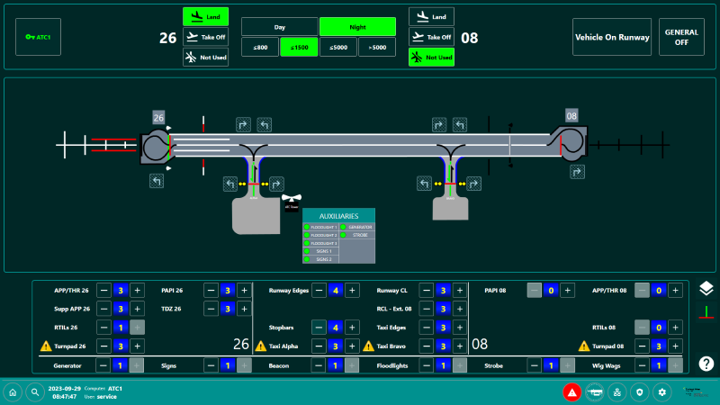Image resolution: width=720 pixels, height=405 pixels.
Task: Increase Runway Edges brightness with plus
Action: [352, 291]
